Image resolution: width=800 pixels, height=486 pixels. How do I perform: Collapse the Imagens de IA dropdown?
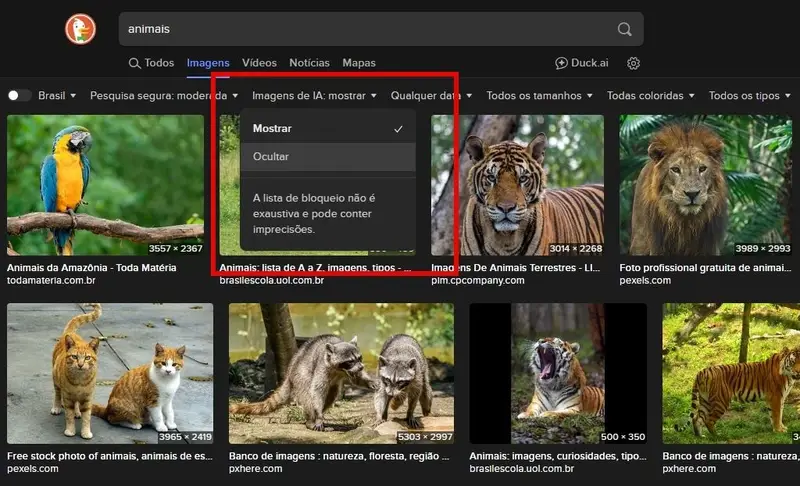tap(314, 96)
